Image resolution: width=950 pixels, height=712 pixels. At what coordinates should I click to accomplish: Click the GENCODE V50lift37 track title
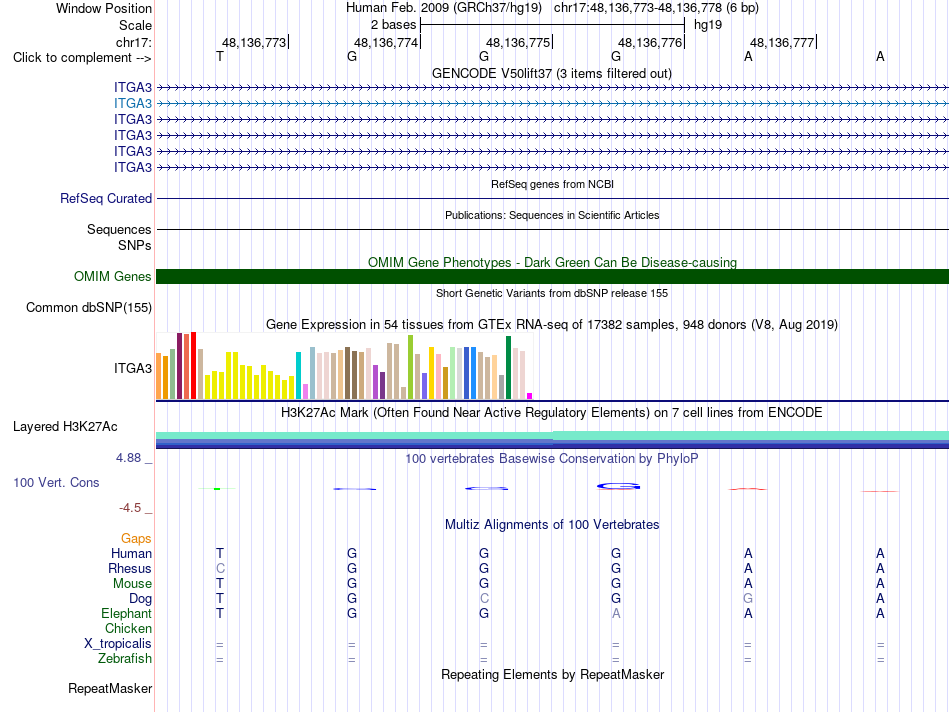552,74
